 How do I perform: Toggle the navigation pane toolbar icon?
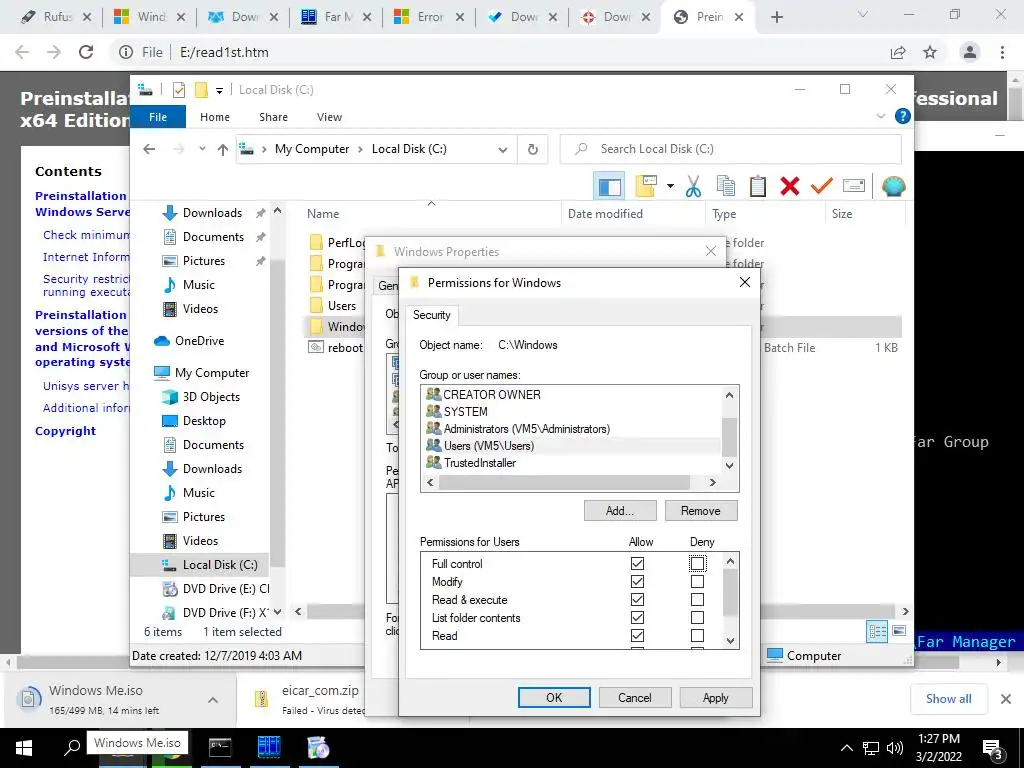609,187
